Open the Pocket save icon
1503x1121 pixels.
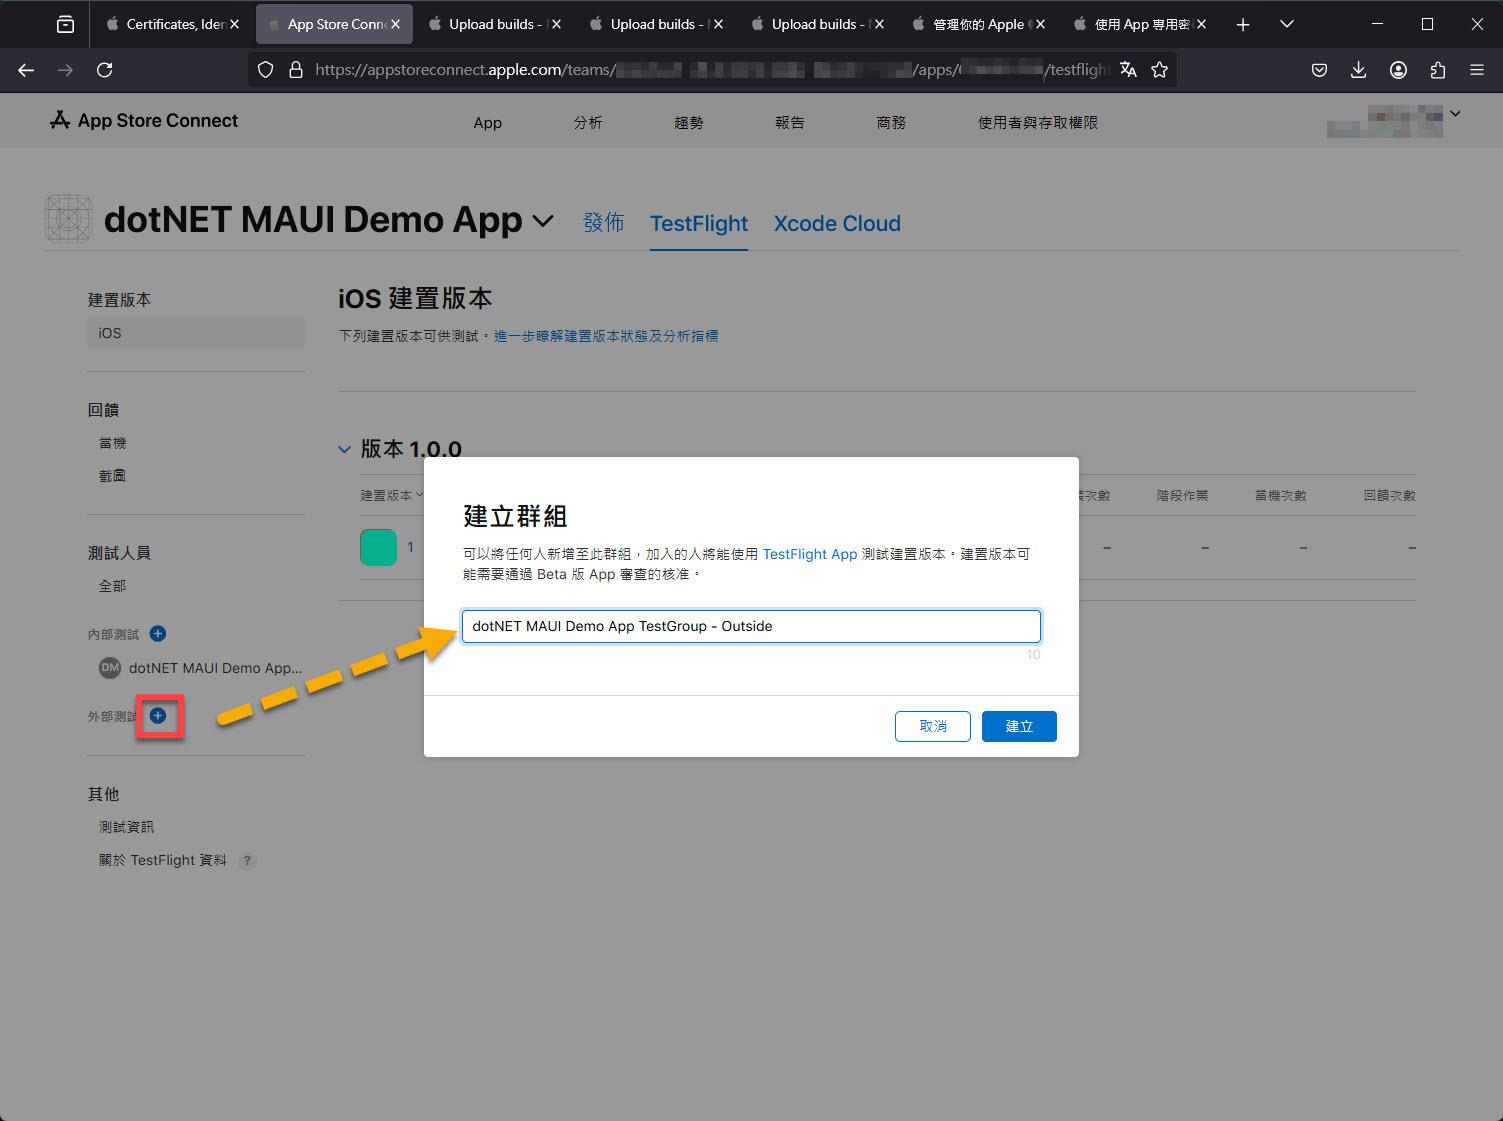1319,70
